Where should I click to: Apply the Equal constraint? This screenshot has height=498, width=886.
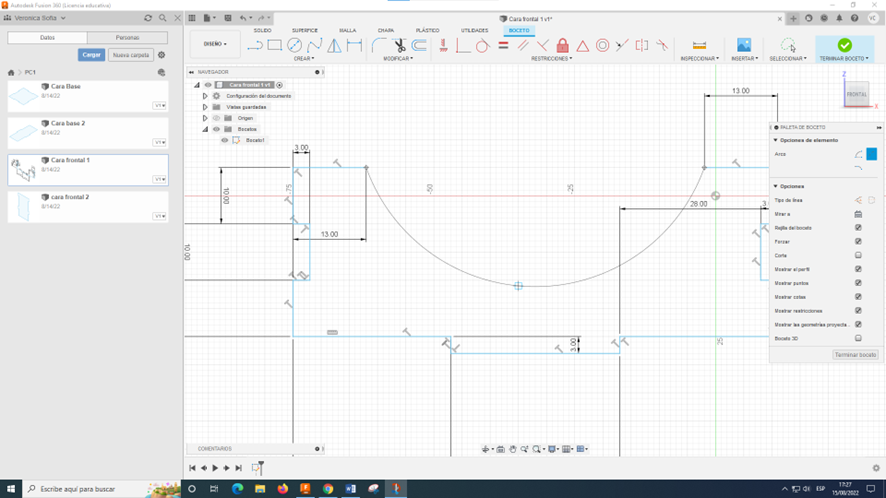[x=503, y=45]
